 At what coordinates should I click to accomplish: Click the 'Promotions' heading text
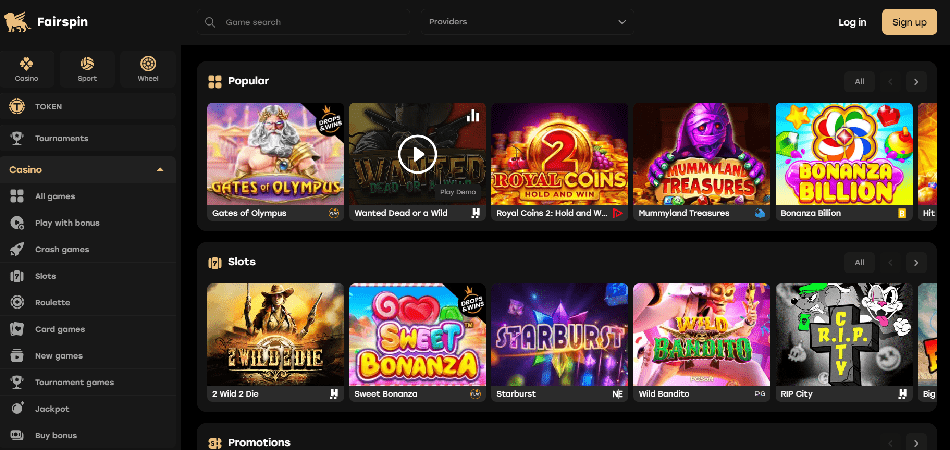click(x=259, y=443)
